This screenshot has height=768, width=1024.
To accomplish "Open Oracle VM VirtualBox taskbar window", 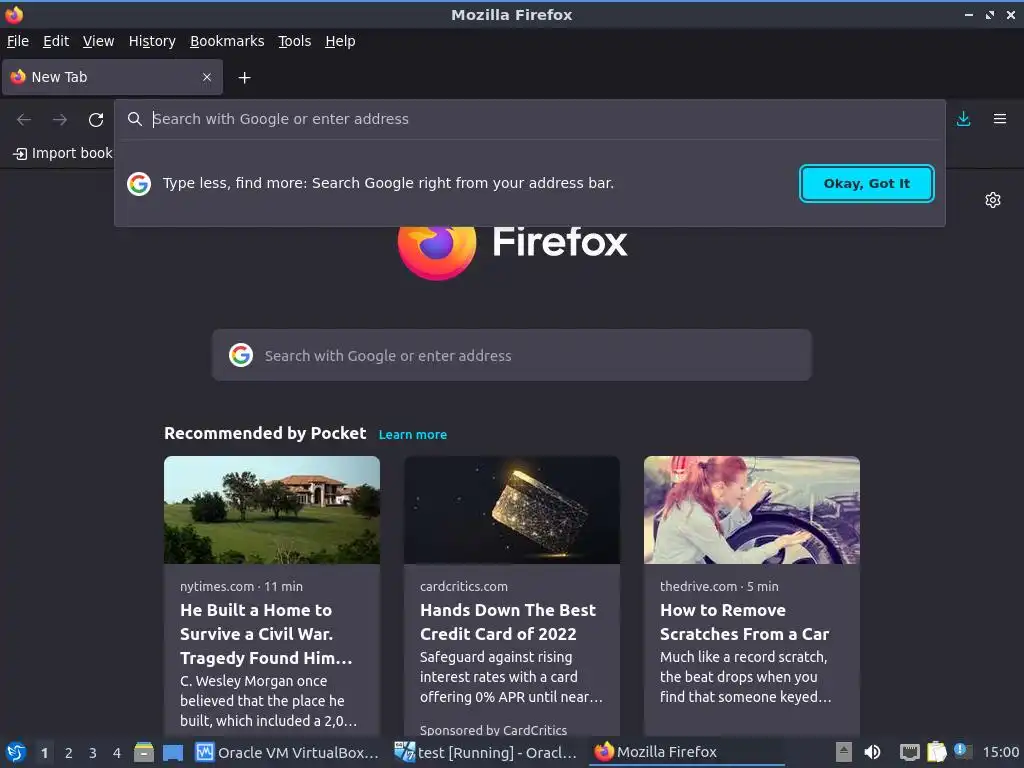I will pyautogui.click(x=287, y=752).
